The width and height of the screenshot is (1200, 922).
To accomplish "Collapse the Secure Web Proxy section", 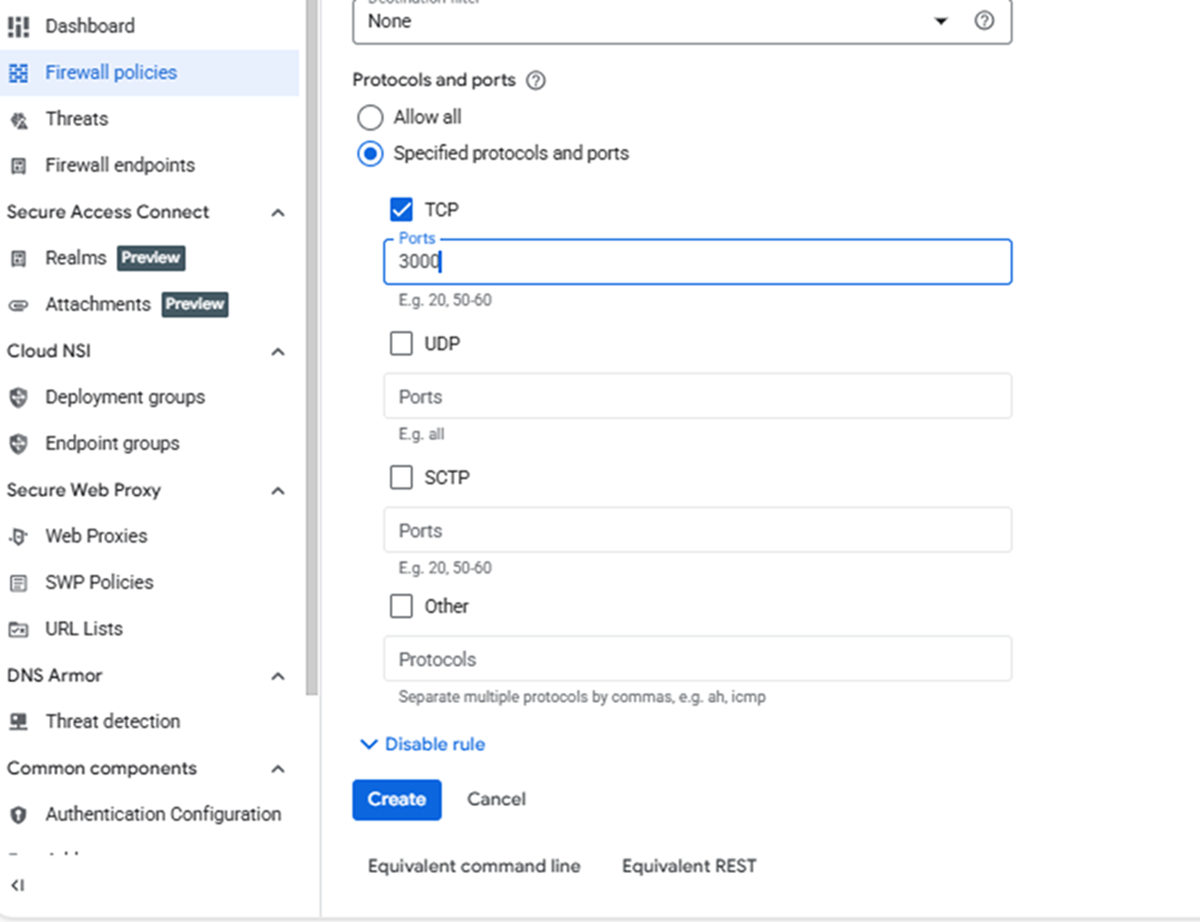I will pyautogui.click(x=278, y=490).
